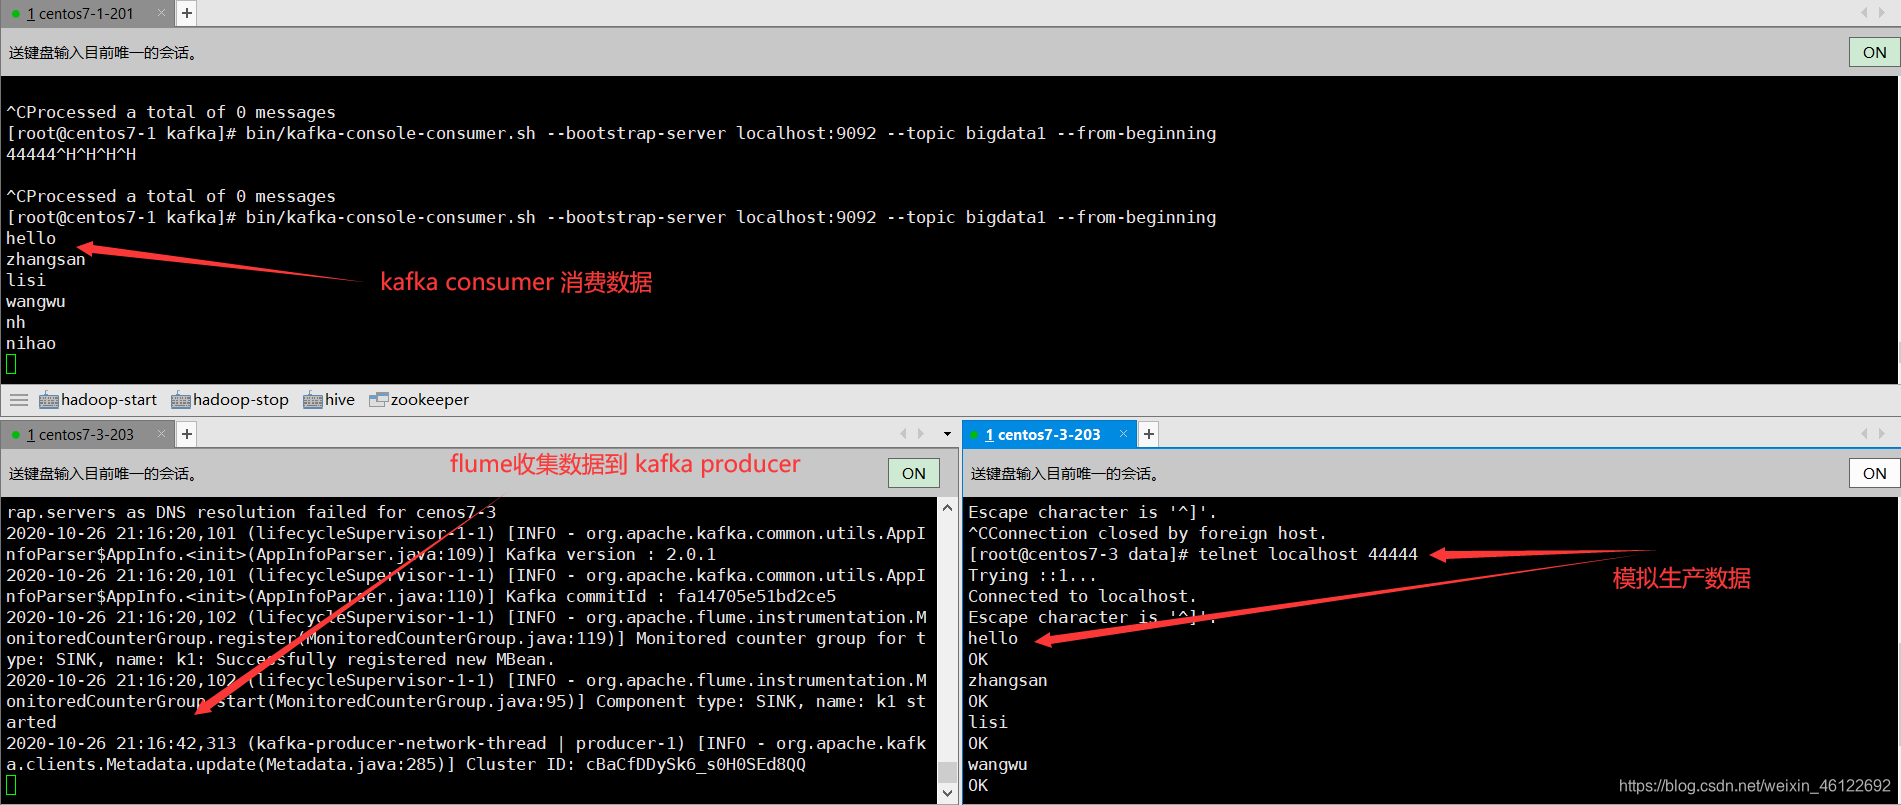
Task: Click the scroll-down arrow of the flume log scrollbar
Action: (948, 793)
